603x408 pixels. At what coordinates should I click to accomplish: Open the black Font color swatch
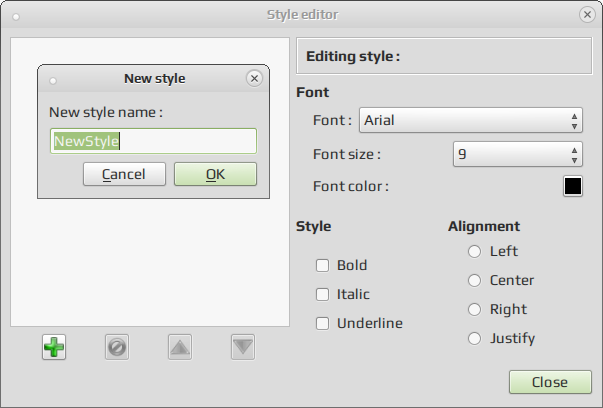point(573,186)
